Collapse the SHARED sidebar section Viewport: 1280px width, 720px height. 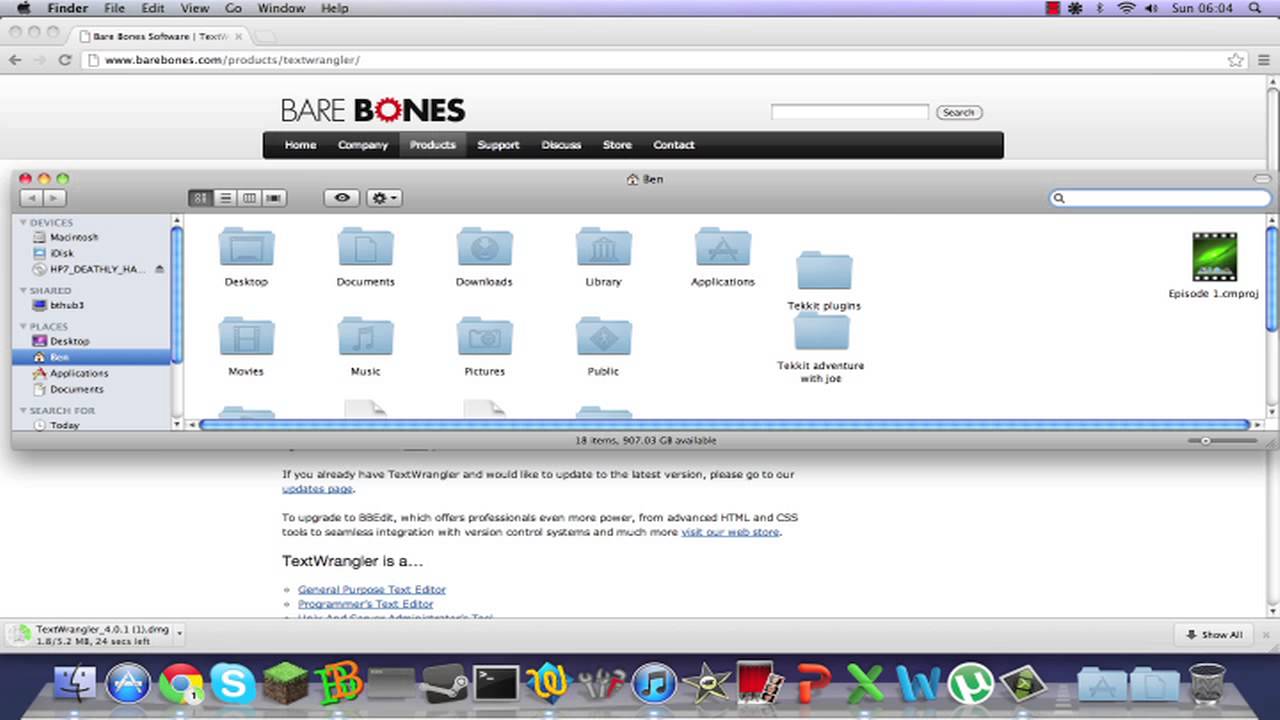(23, 291)
